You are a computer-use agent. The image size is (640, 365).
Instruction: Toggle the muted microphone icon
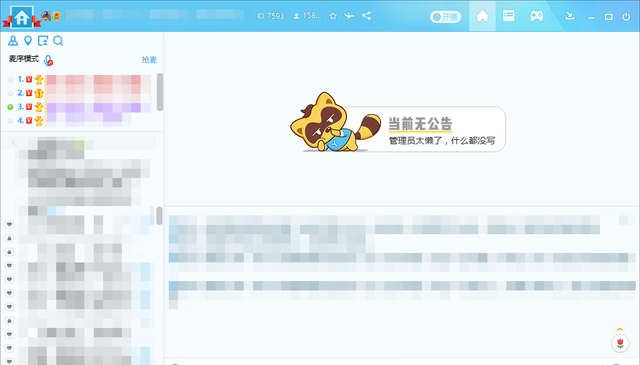pyautogui.click(x=48, y=60)
